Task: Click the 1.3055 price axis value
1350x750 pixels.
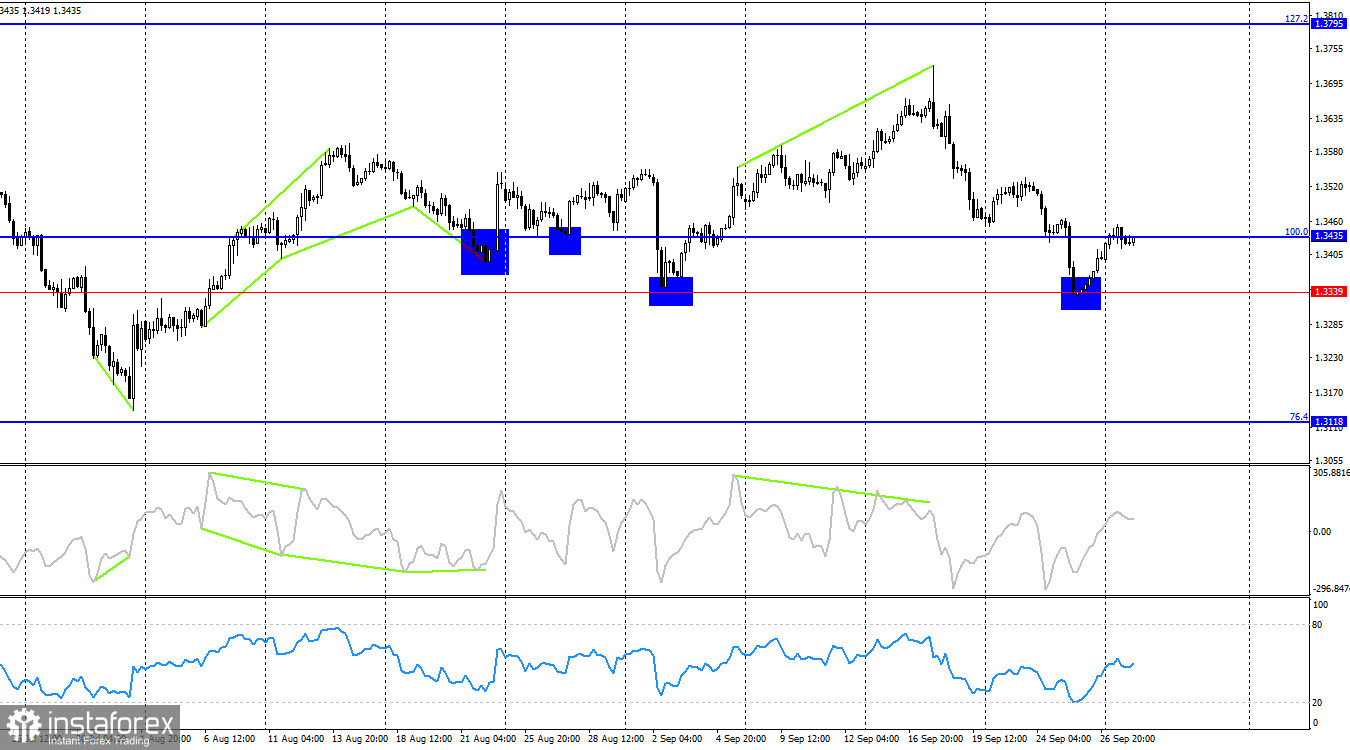Action: [1328, 461]
